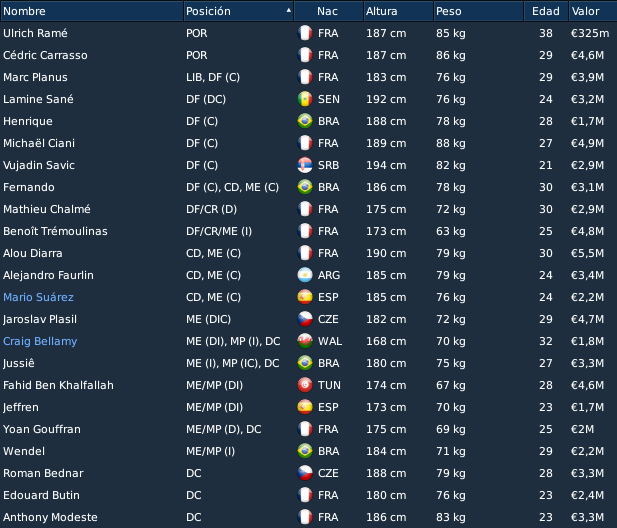This screenshot has width=617, height=528.
Task: Sort players by Edad column header
Action: [x=546, y=11]
